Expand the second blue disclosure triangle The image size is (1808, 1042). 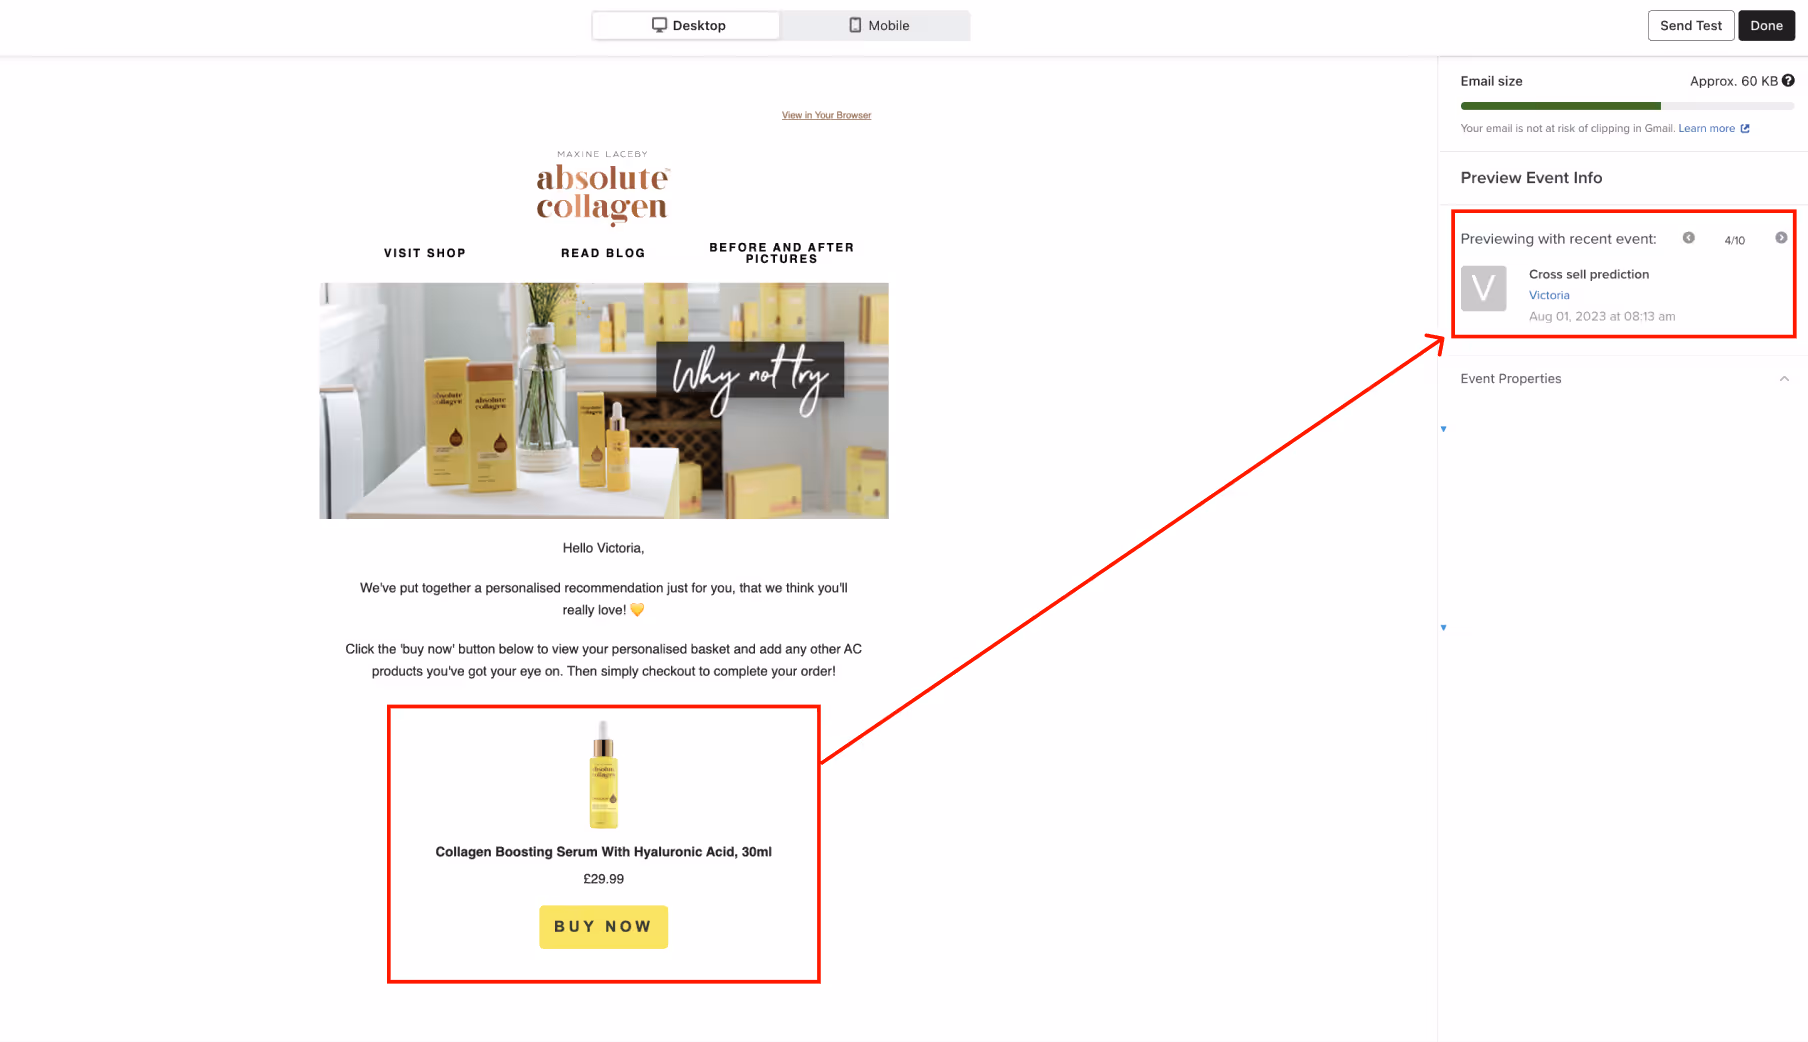point(1443,628)
